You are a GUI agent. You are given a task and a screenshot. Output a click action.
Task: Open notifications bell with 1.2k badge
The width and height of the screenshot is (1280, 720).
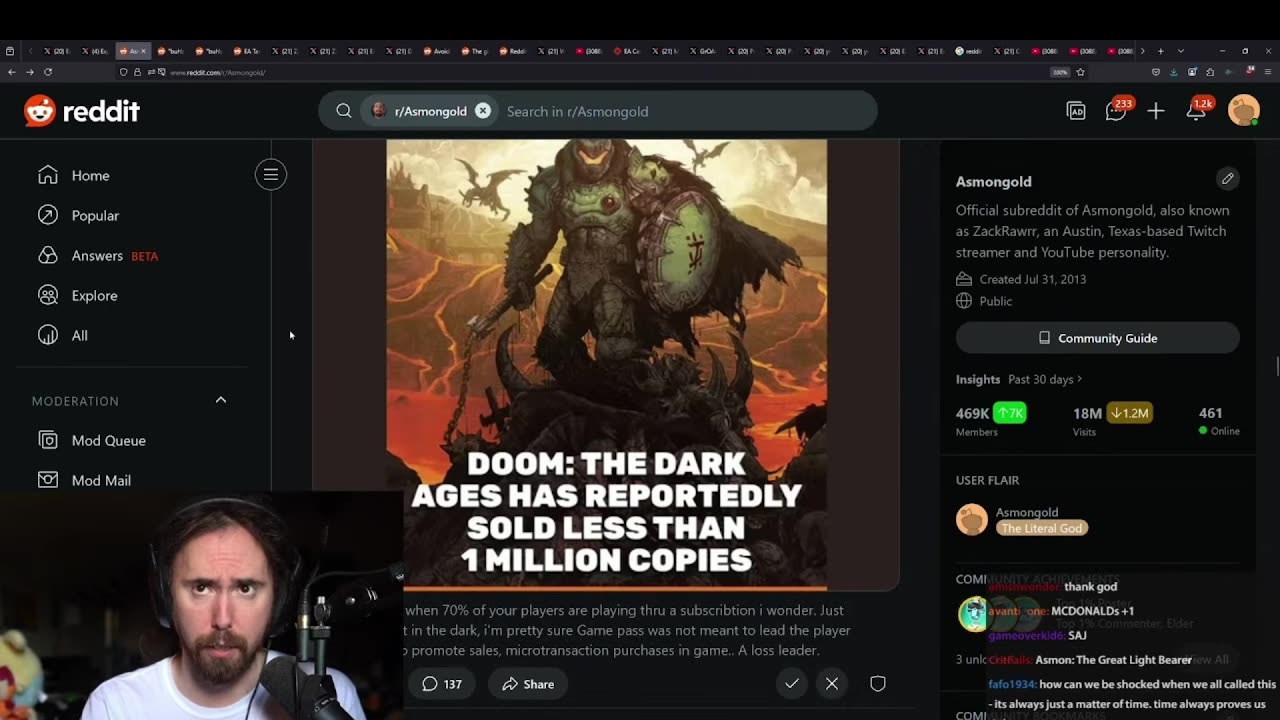(1196, 111)
